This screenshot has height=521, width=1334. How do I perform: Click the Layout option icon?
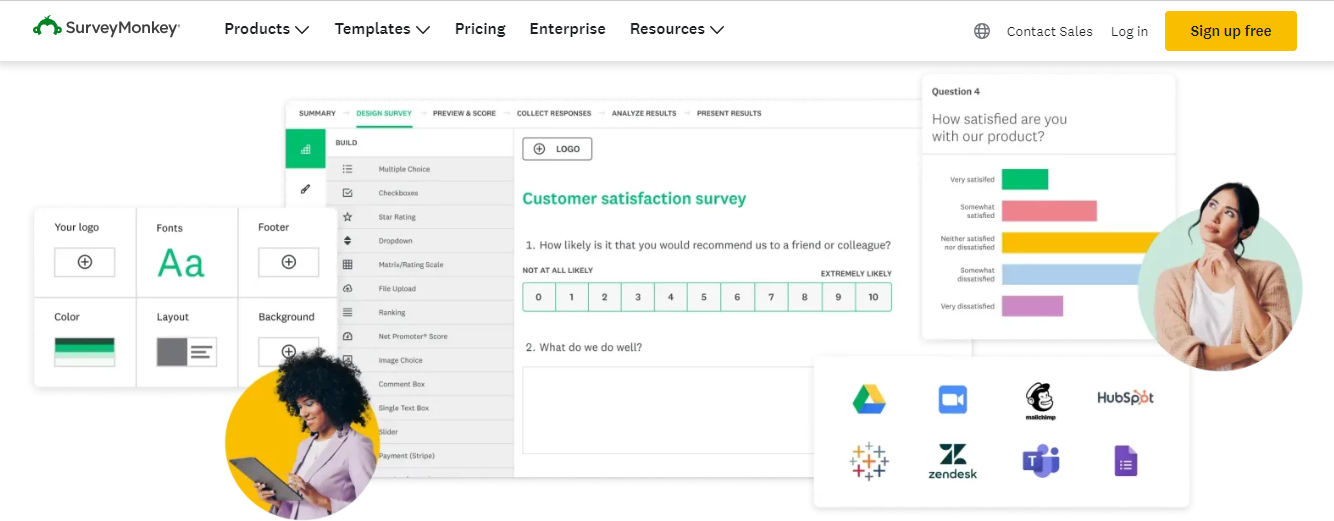click(187, 352)
